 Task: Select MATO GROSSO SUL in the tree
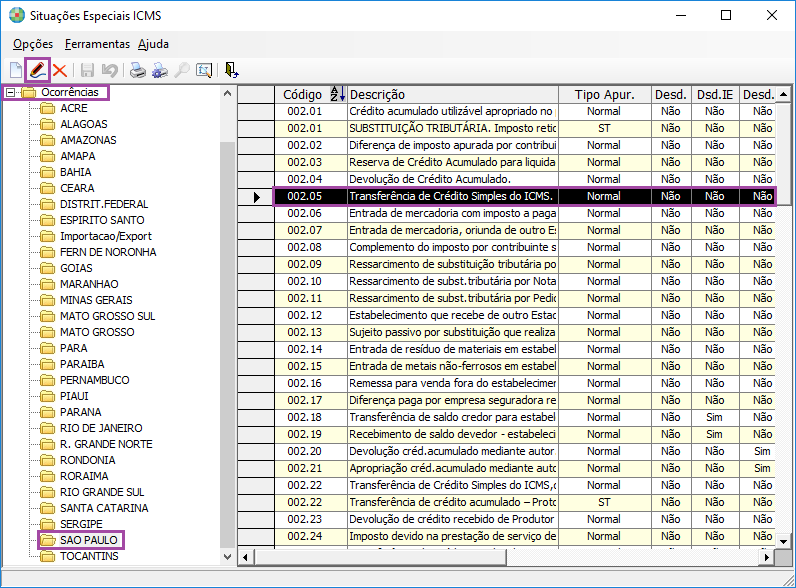click(x=108, y=316)
